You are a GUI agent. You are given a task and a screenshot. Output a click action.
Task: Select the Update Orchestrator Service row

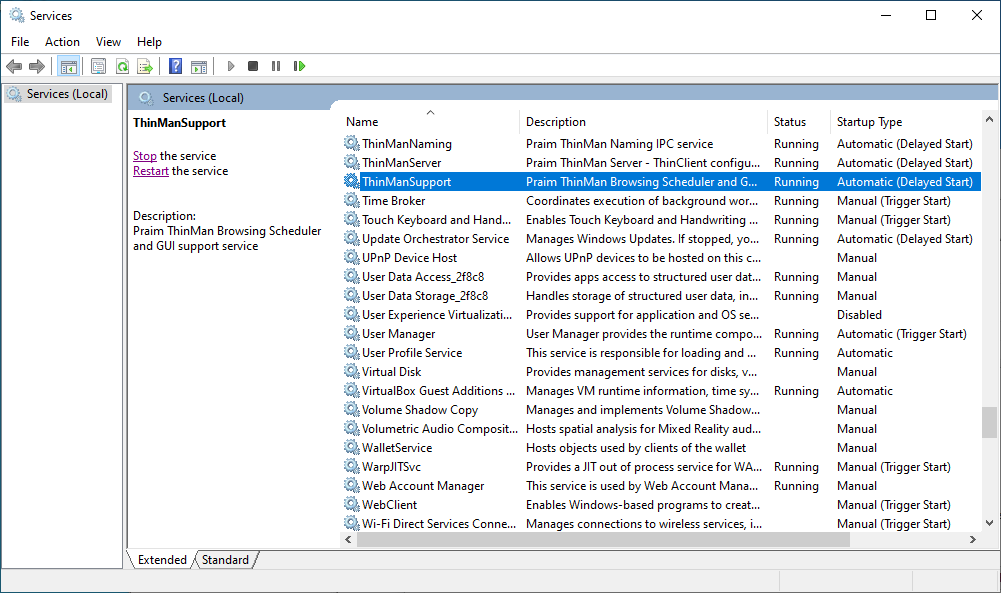tap(660, 239)
